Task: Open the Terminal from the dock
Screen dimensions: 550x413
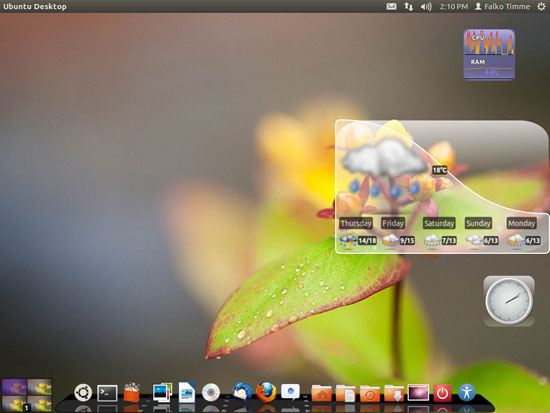Action: click(x=107, y=393)
